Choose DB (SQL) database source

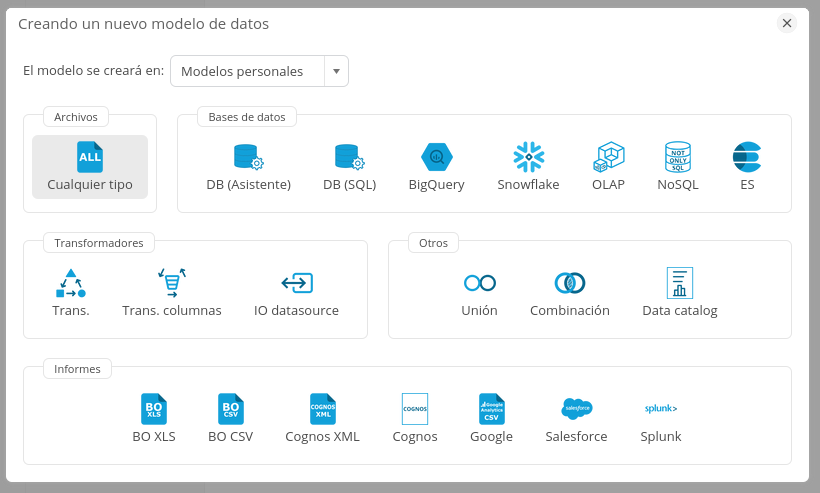(x=349, y=158)
